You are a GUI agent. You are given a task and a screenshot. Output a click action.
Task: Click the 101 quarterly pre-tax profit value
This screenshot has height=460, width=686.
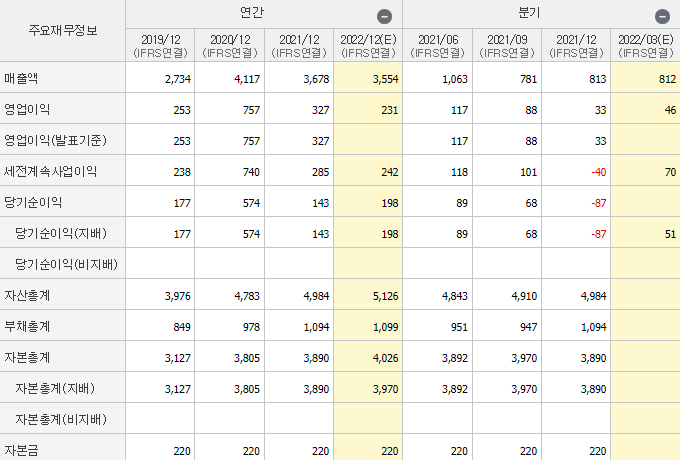click(x=528, y=172)
